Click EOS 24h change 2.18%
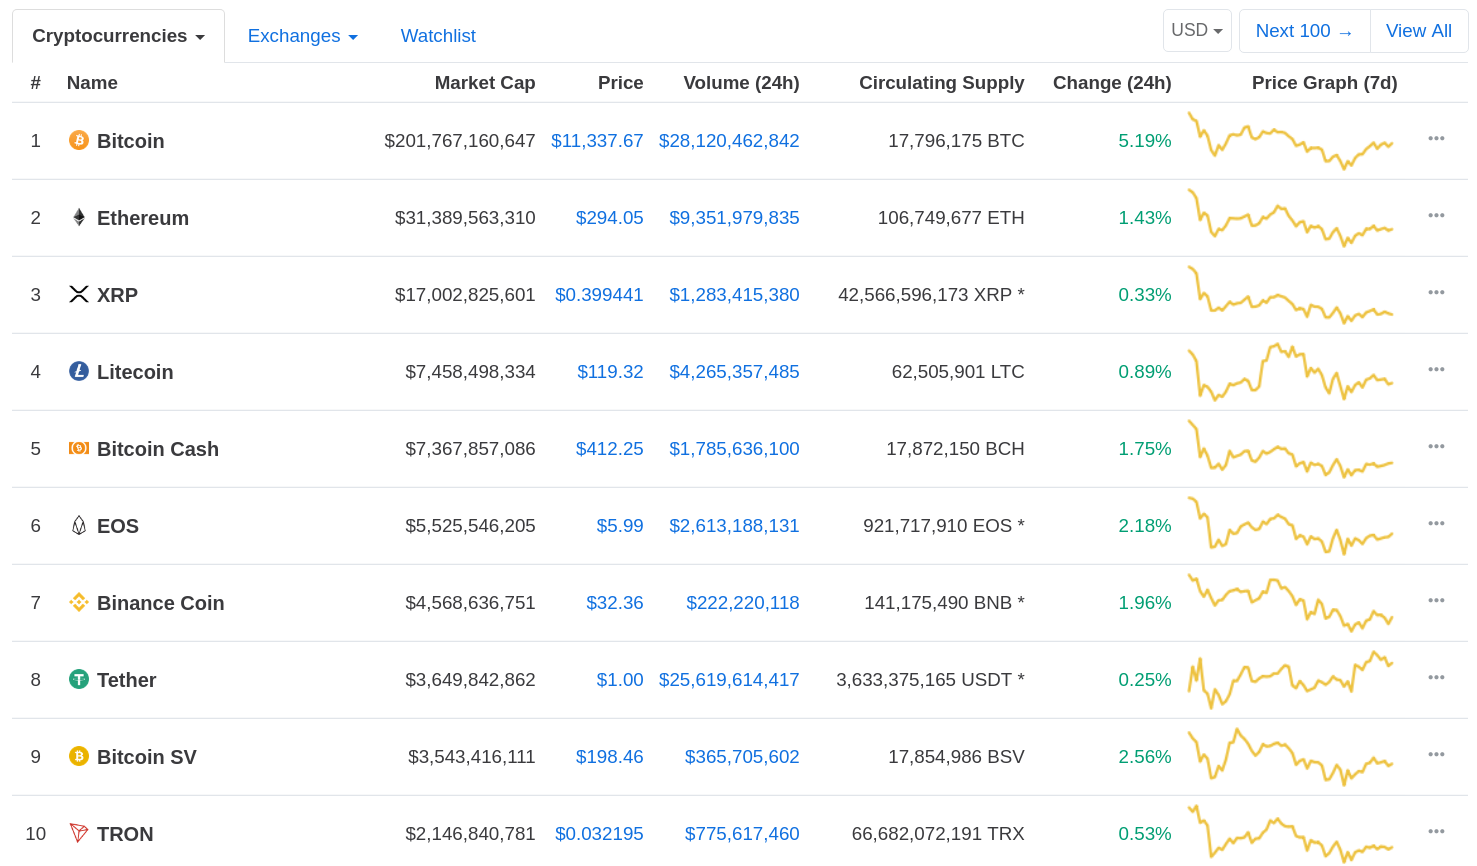This screenshot has width=1477, height=866. [1145, 526]
